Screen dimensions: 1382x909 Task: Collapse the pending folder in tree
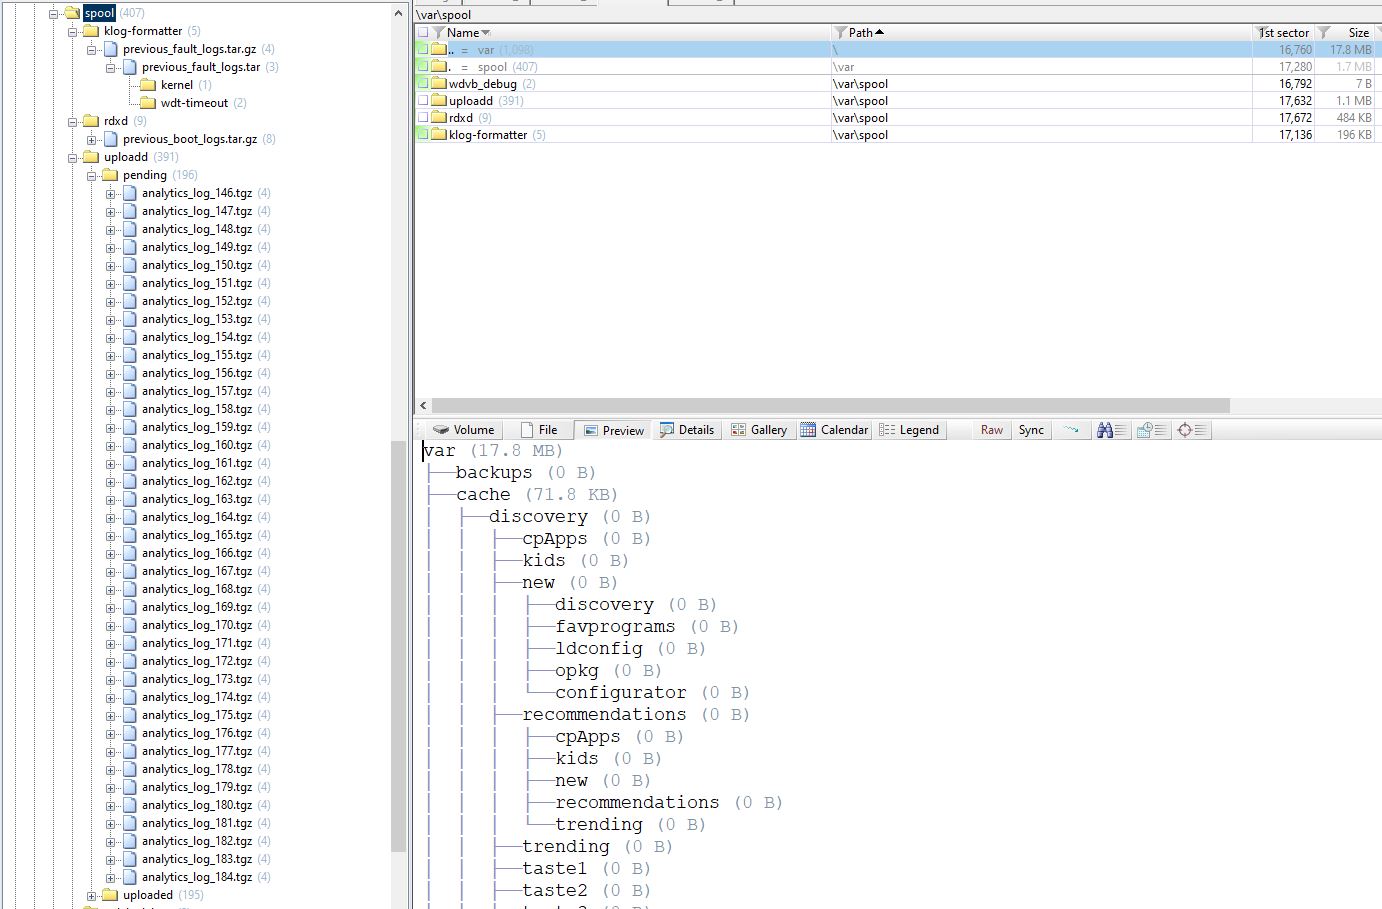(92, 175)
